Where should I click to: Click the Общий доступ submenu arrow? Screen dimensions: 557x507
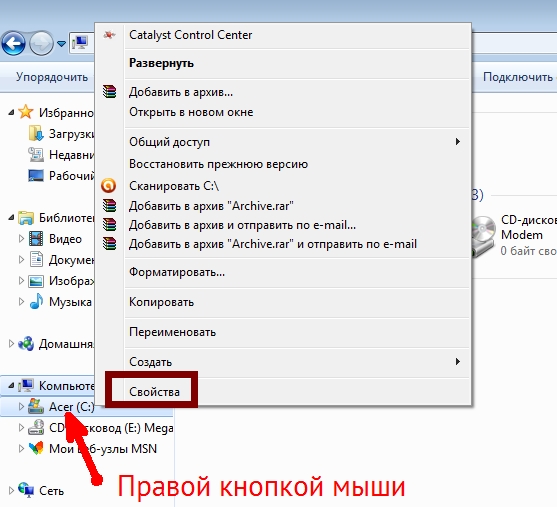(x=458, y=142)
